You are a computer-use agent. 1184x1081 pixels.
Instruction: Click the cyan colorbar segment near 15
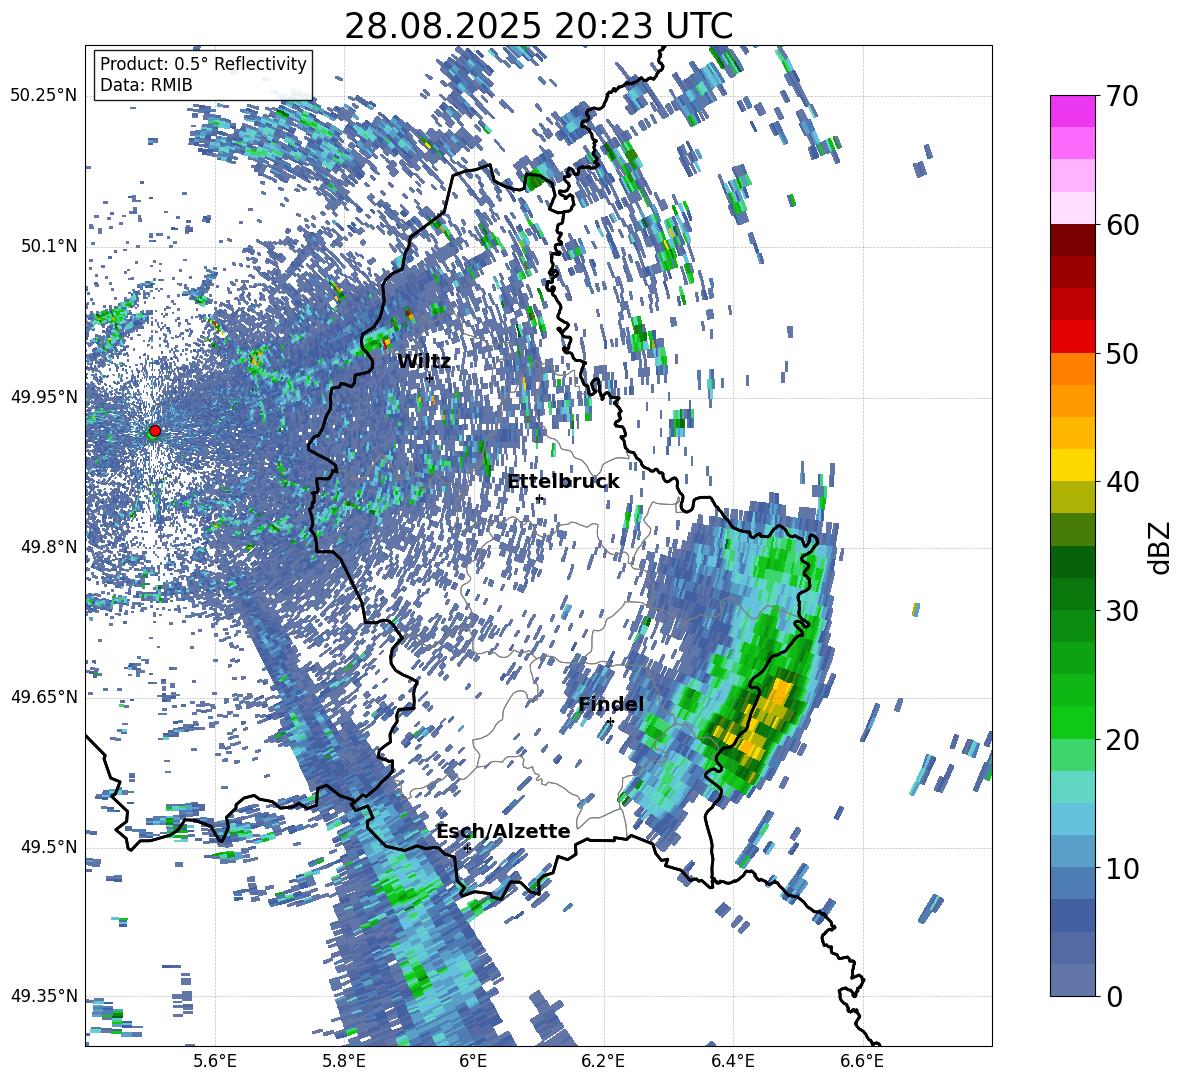pyautogui.click(x=1072, y=787)
